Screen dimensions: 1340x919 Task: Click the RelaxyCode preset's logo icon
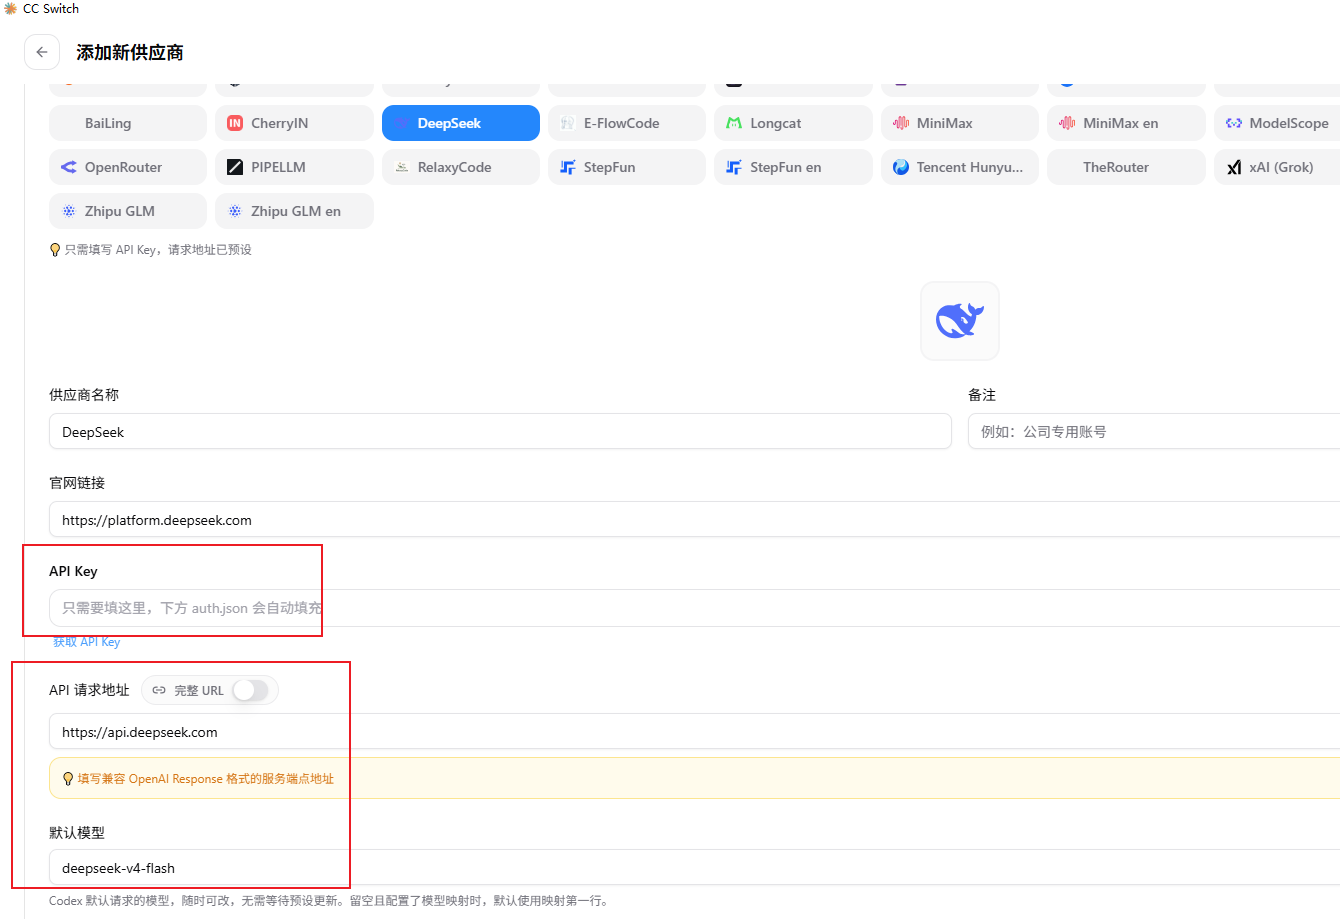pyautogui.click(x=402, y=167)
